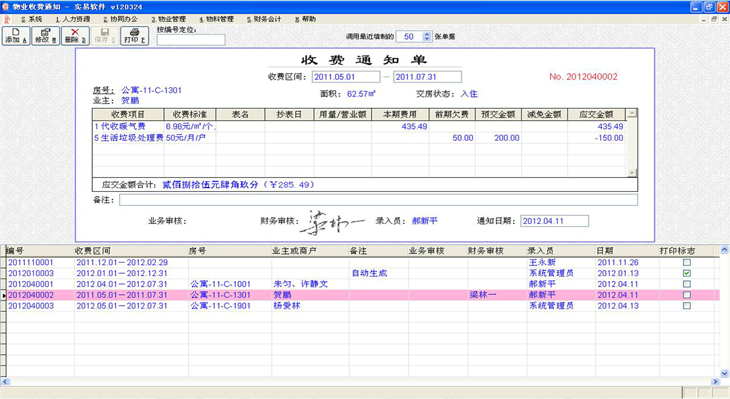Viewport: 730px width, 399px height.
Task: Click the 保存 (Save) toolbar button
Action: (105, 35)
